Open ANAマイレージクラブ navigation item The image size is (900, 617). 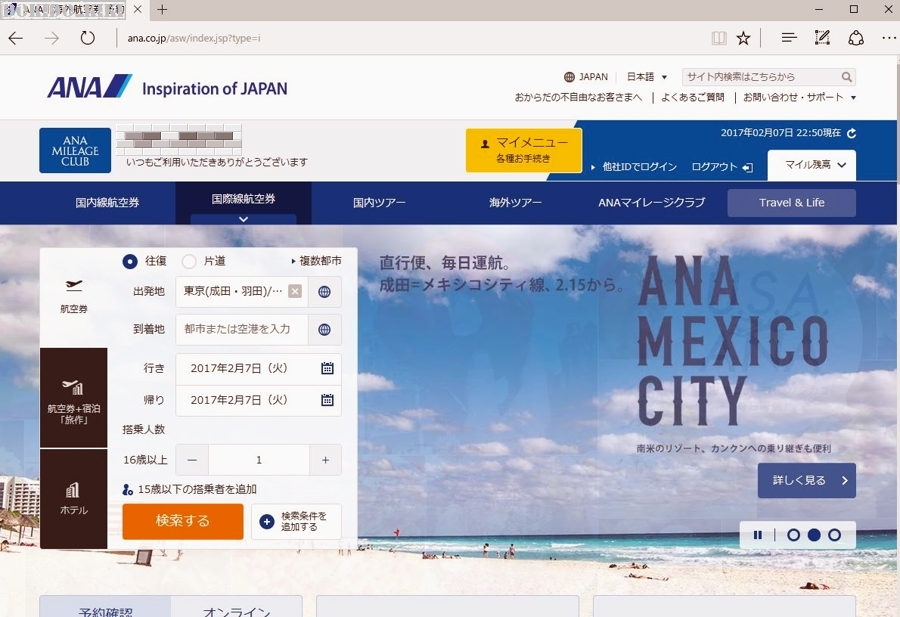click(651, 203)
